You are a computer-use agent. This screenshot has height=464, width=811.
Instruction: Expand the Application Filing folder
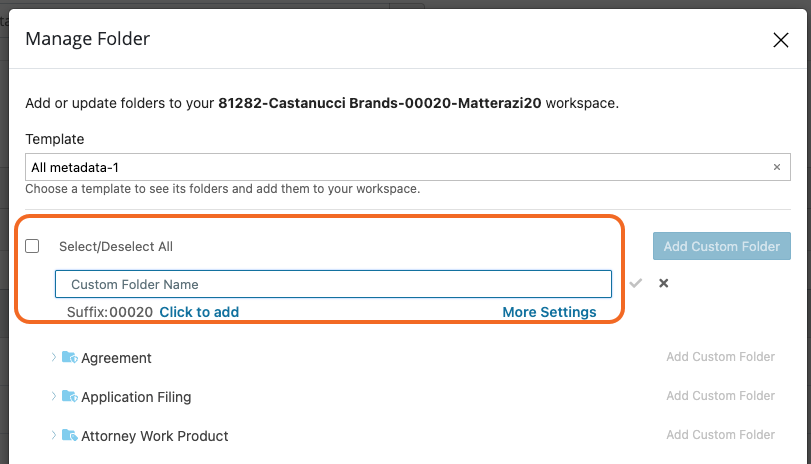coord(53,396)
